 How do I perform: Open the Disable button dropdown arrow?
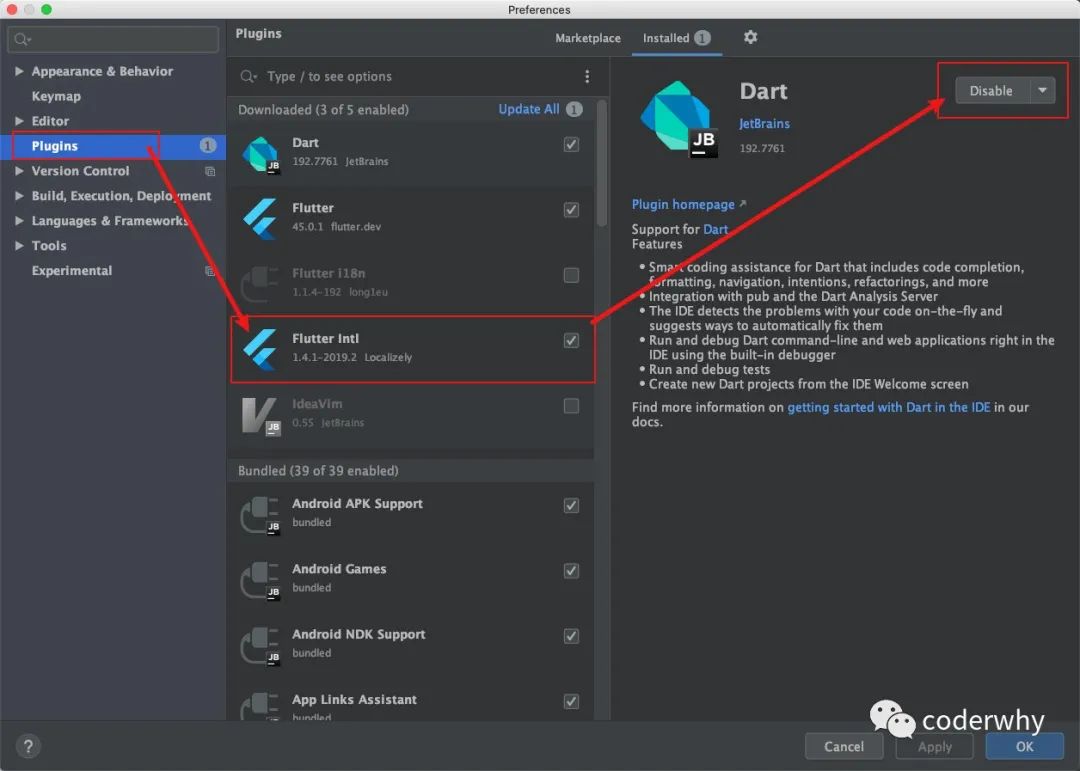pyautogui.click(x=1043, y=90)
